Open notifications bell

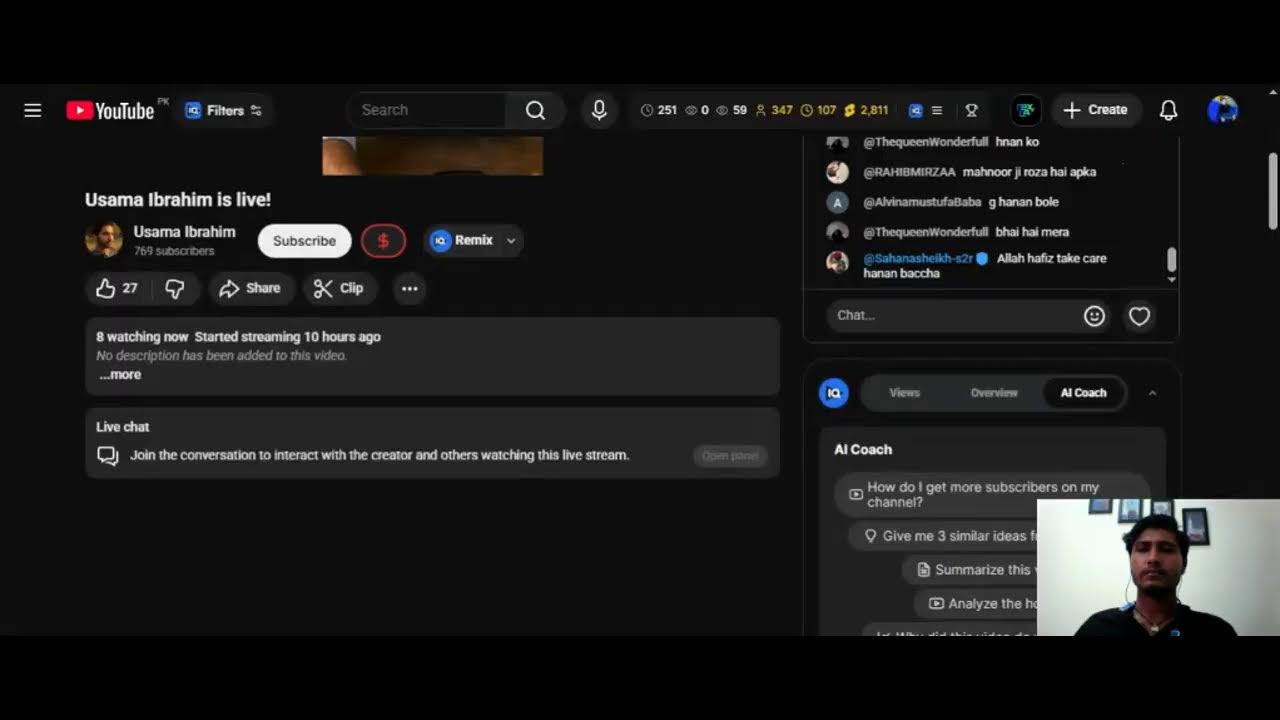(1168, 110)
